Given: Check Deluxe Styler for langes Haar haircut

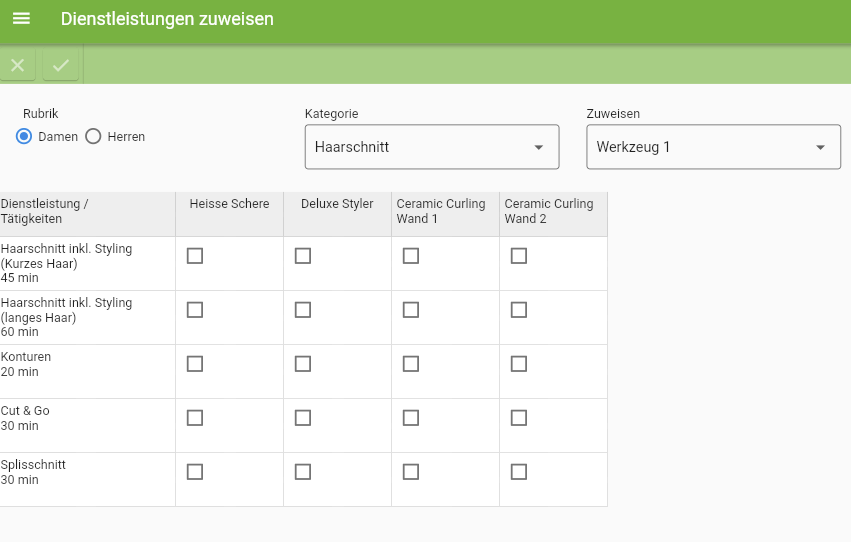Looking at the screenshot, I should click(x=303, y=310).
